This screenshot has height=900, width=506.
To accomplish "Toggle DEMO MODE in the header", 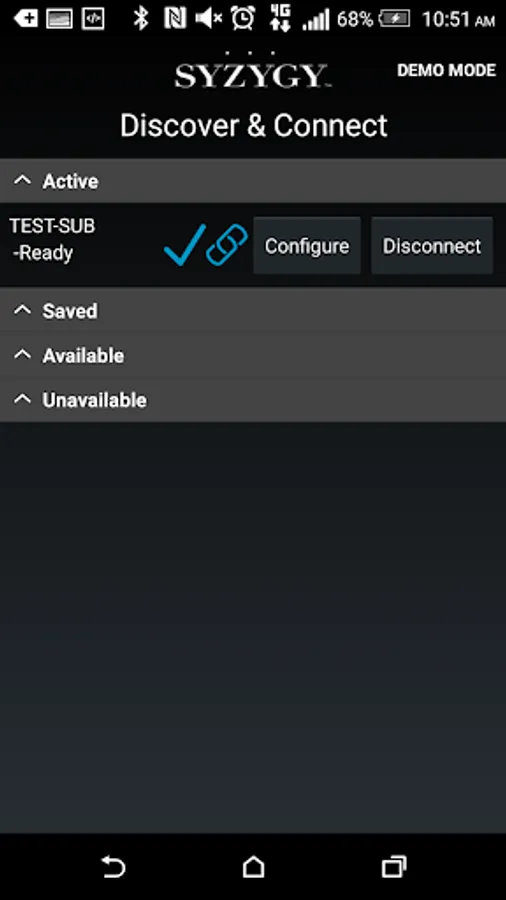I will pos(446,70).
